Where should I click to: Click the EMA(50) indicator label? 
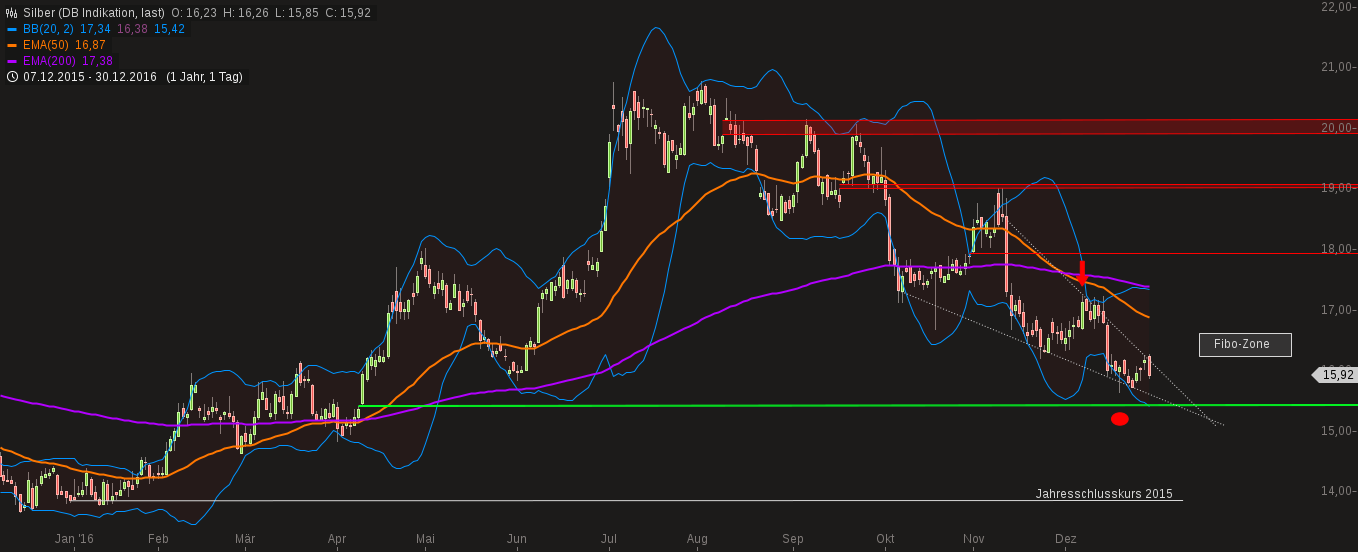click(x=46, y=45)
